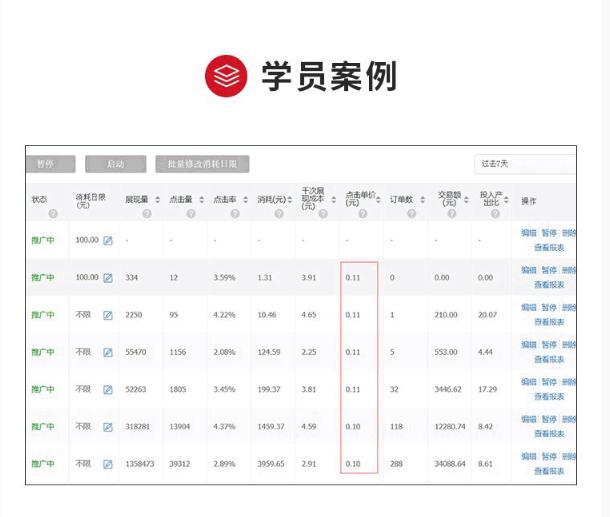This screenshot has width=610, height=517.
Task: Click edit budget icon in the 1358473 impressions row
Action: coord(108,464)
